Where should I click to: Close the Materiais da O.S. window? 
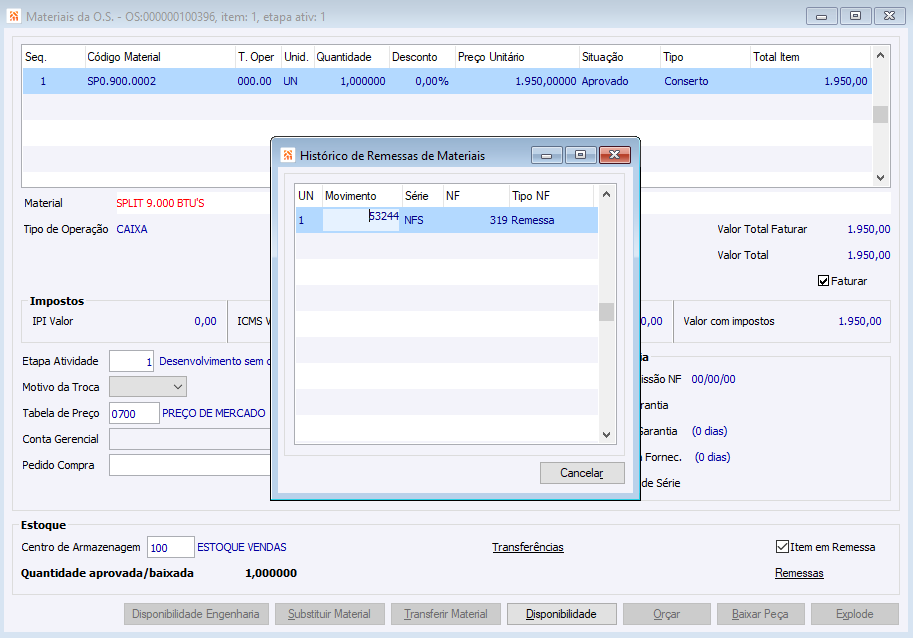coord(889,16)
